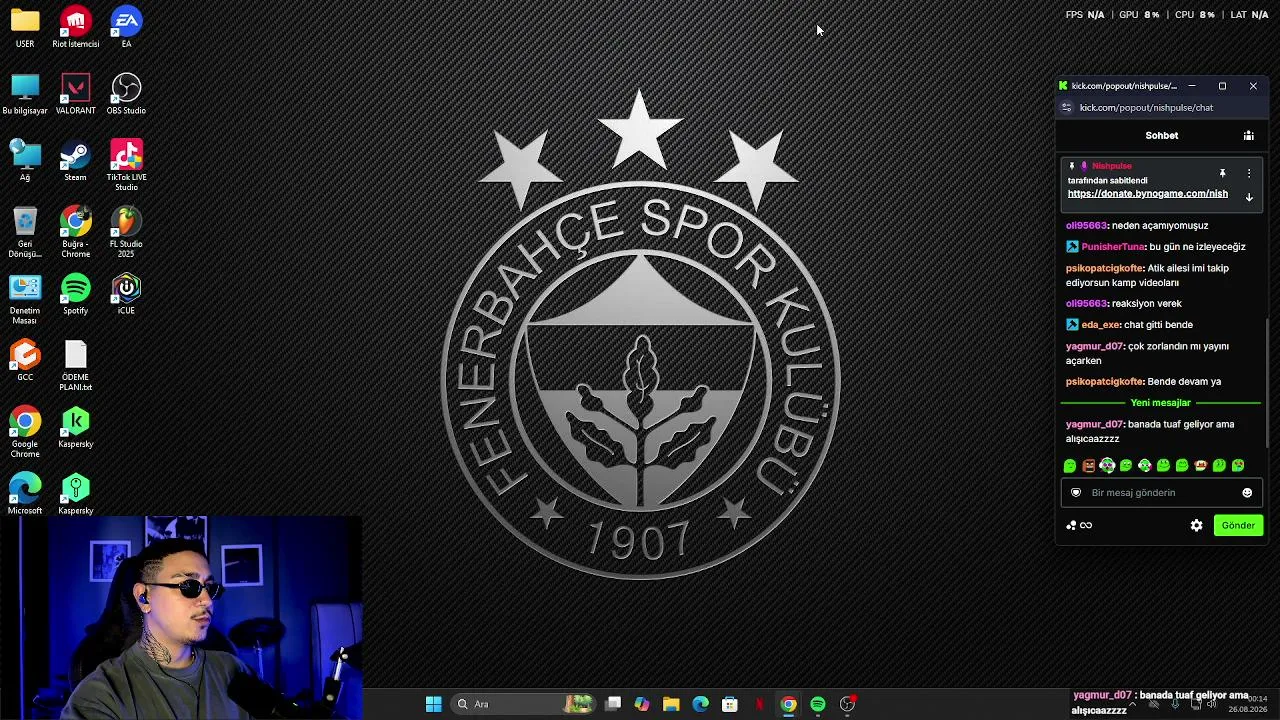Select the Ağ network desktop icon

click(25, 161)
